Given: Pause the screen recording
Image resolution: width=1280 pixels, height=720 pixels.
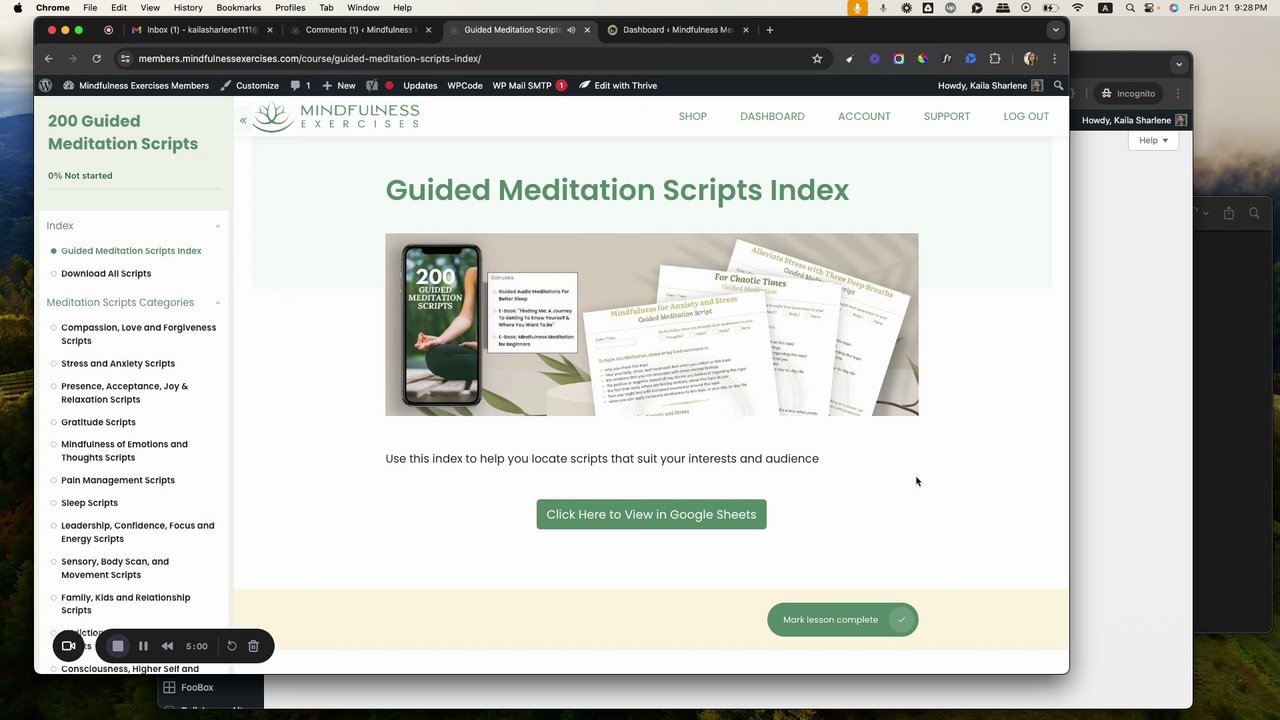Looking at the screenshot, I should (x=143, y=646).
